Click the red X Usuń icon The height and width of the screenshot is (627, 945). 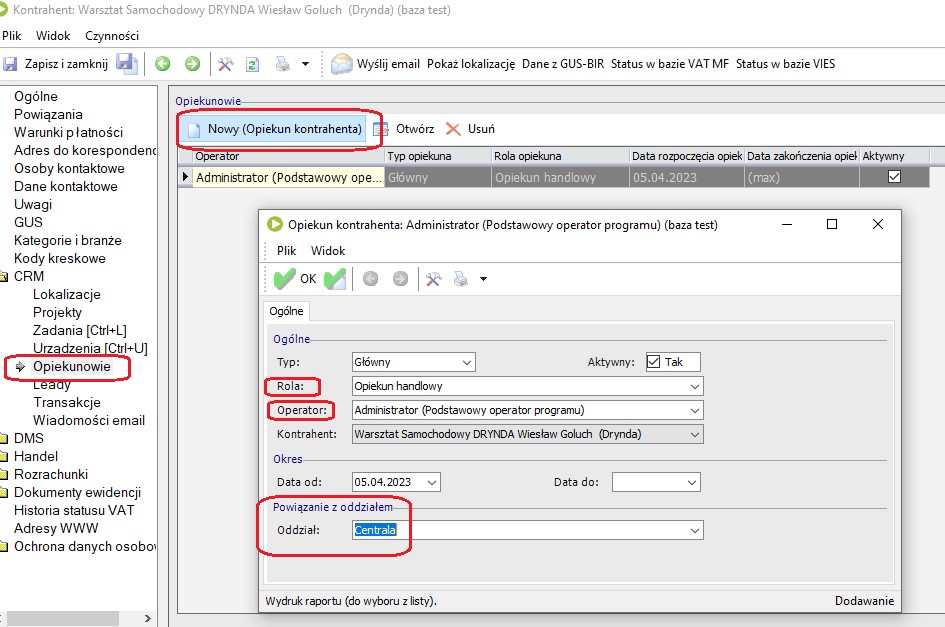coord(453,129)
